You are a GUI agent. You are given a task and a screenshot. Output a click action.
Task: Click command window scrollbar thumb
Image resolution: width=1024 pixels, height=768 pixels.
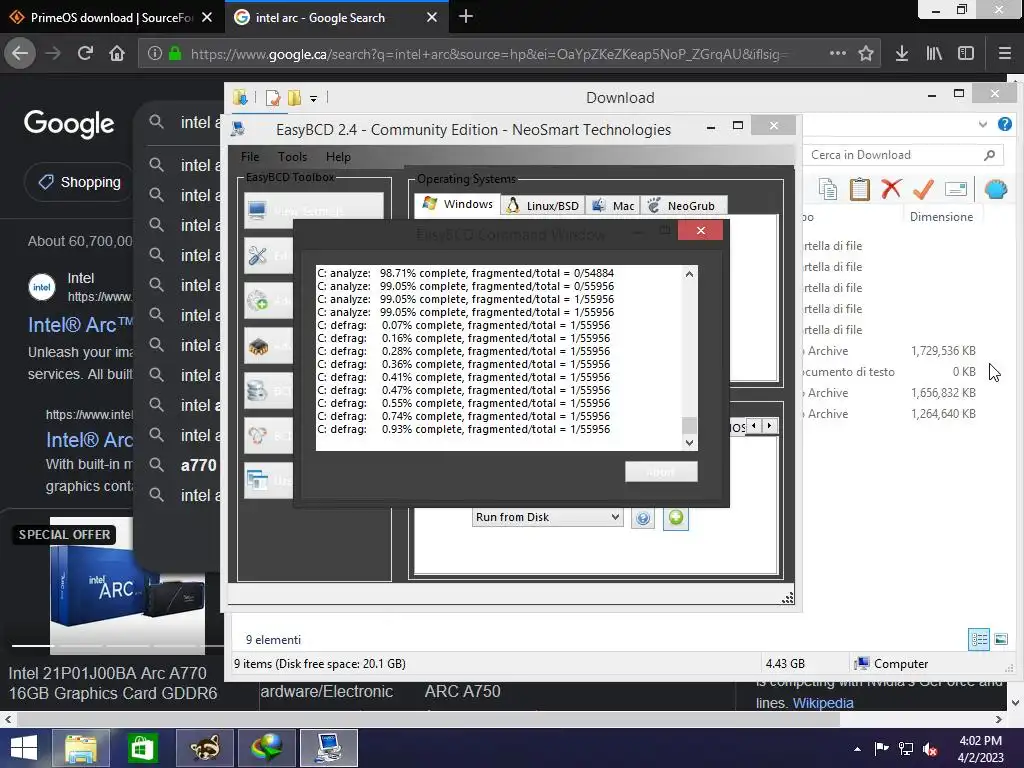point(689,425)
